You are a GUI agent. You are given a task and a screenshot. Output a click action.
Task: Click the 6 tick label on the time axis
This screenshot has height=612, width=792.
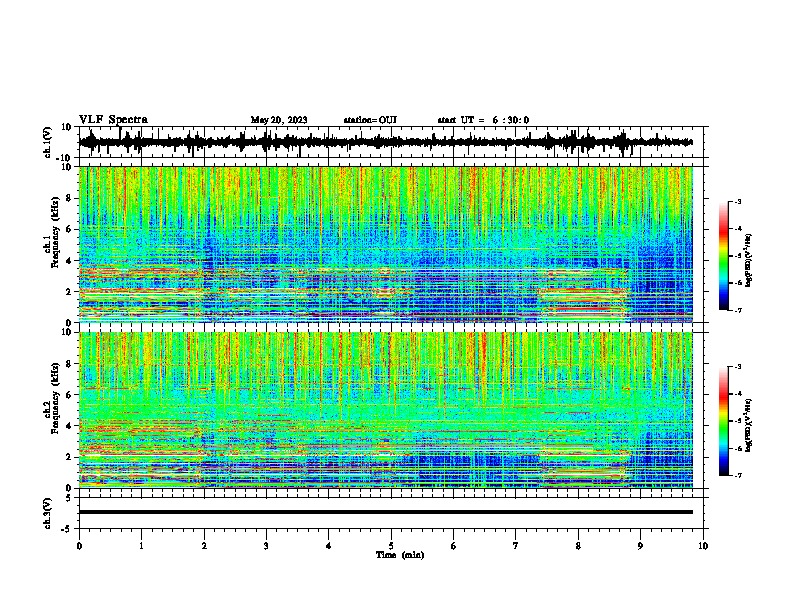click(454, 546)
